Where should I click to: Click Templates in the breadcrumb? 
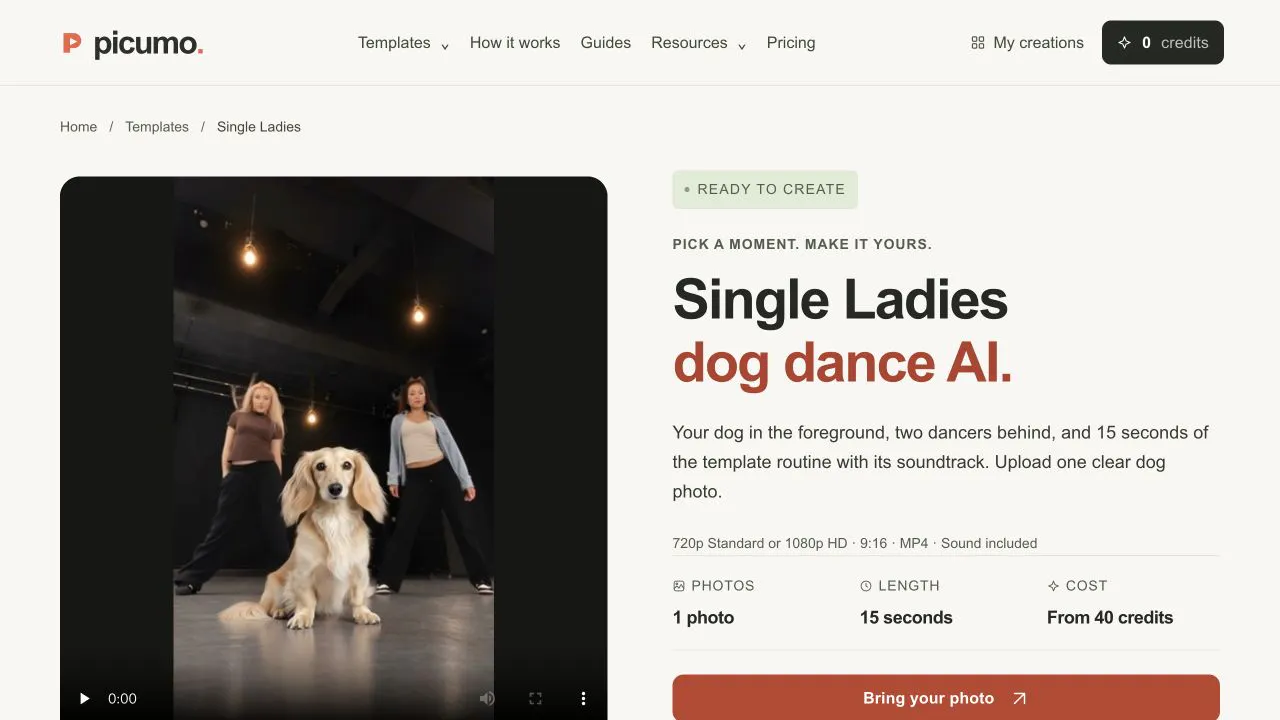[x=157, y=127]
